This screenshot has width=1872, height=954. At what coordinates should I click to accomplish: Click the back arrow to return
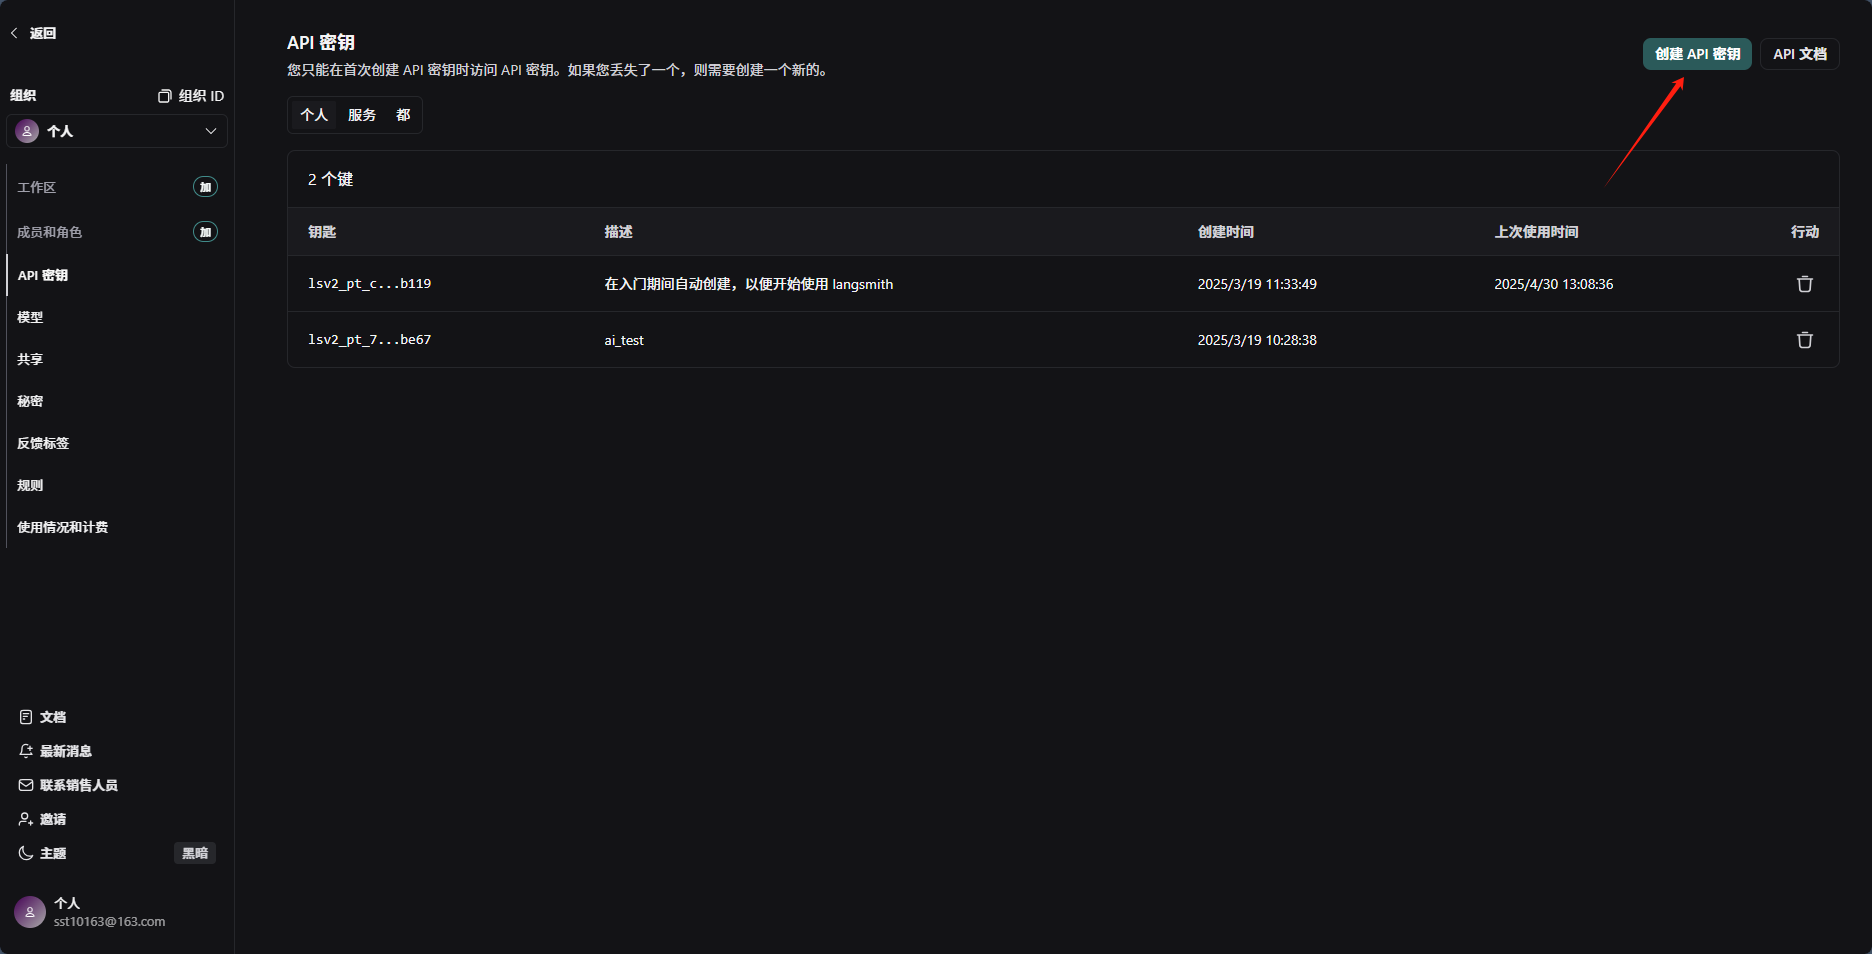point(14,32)
